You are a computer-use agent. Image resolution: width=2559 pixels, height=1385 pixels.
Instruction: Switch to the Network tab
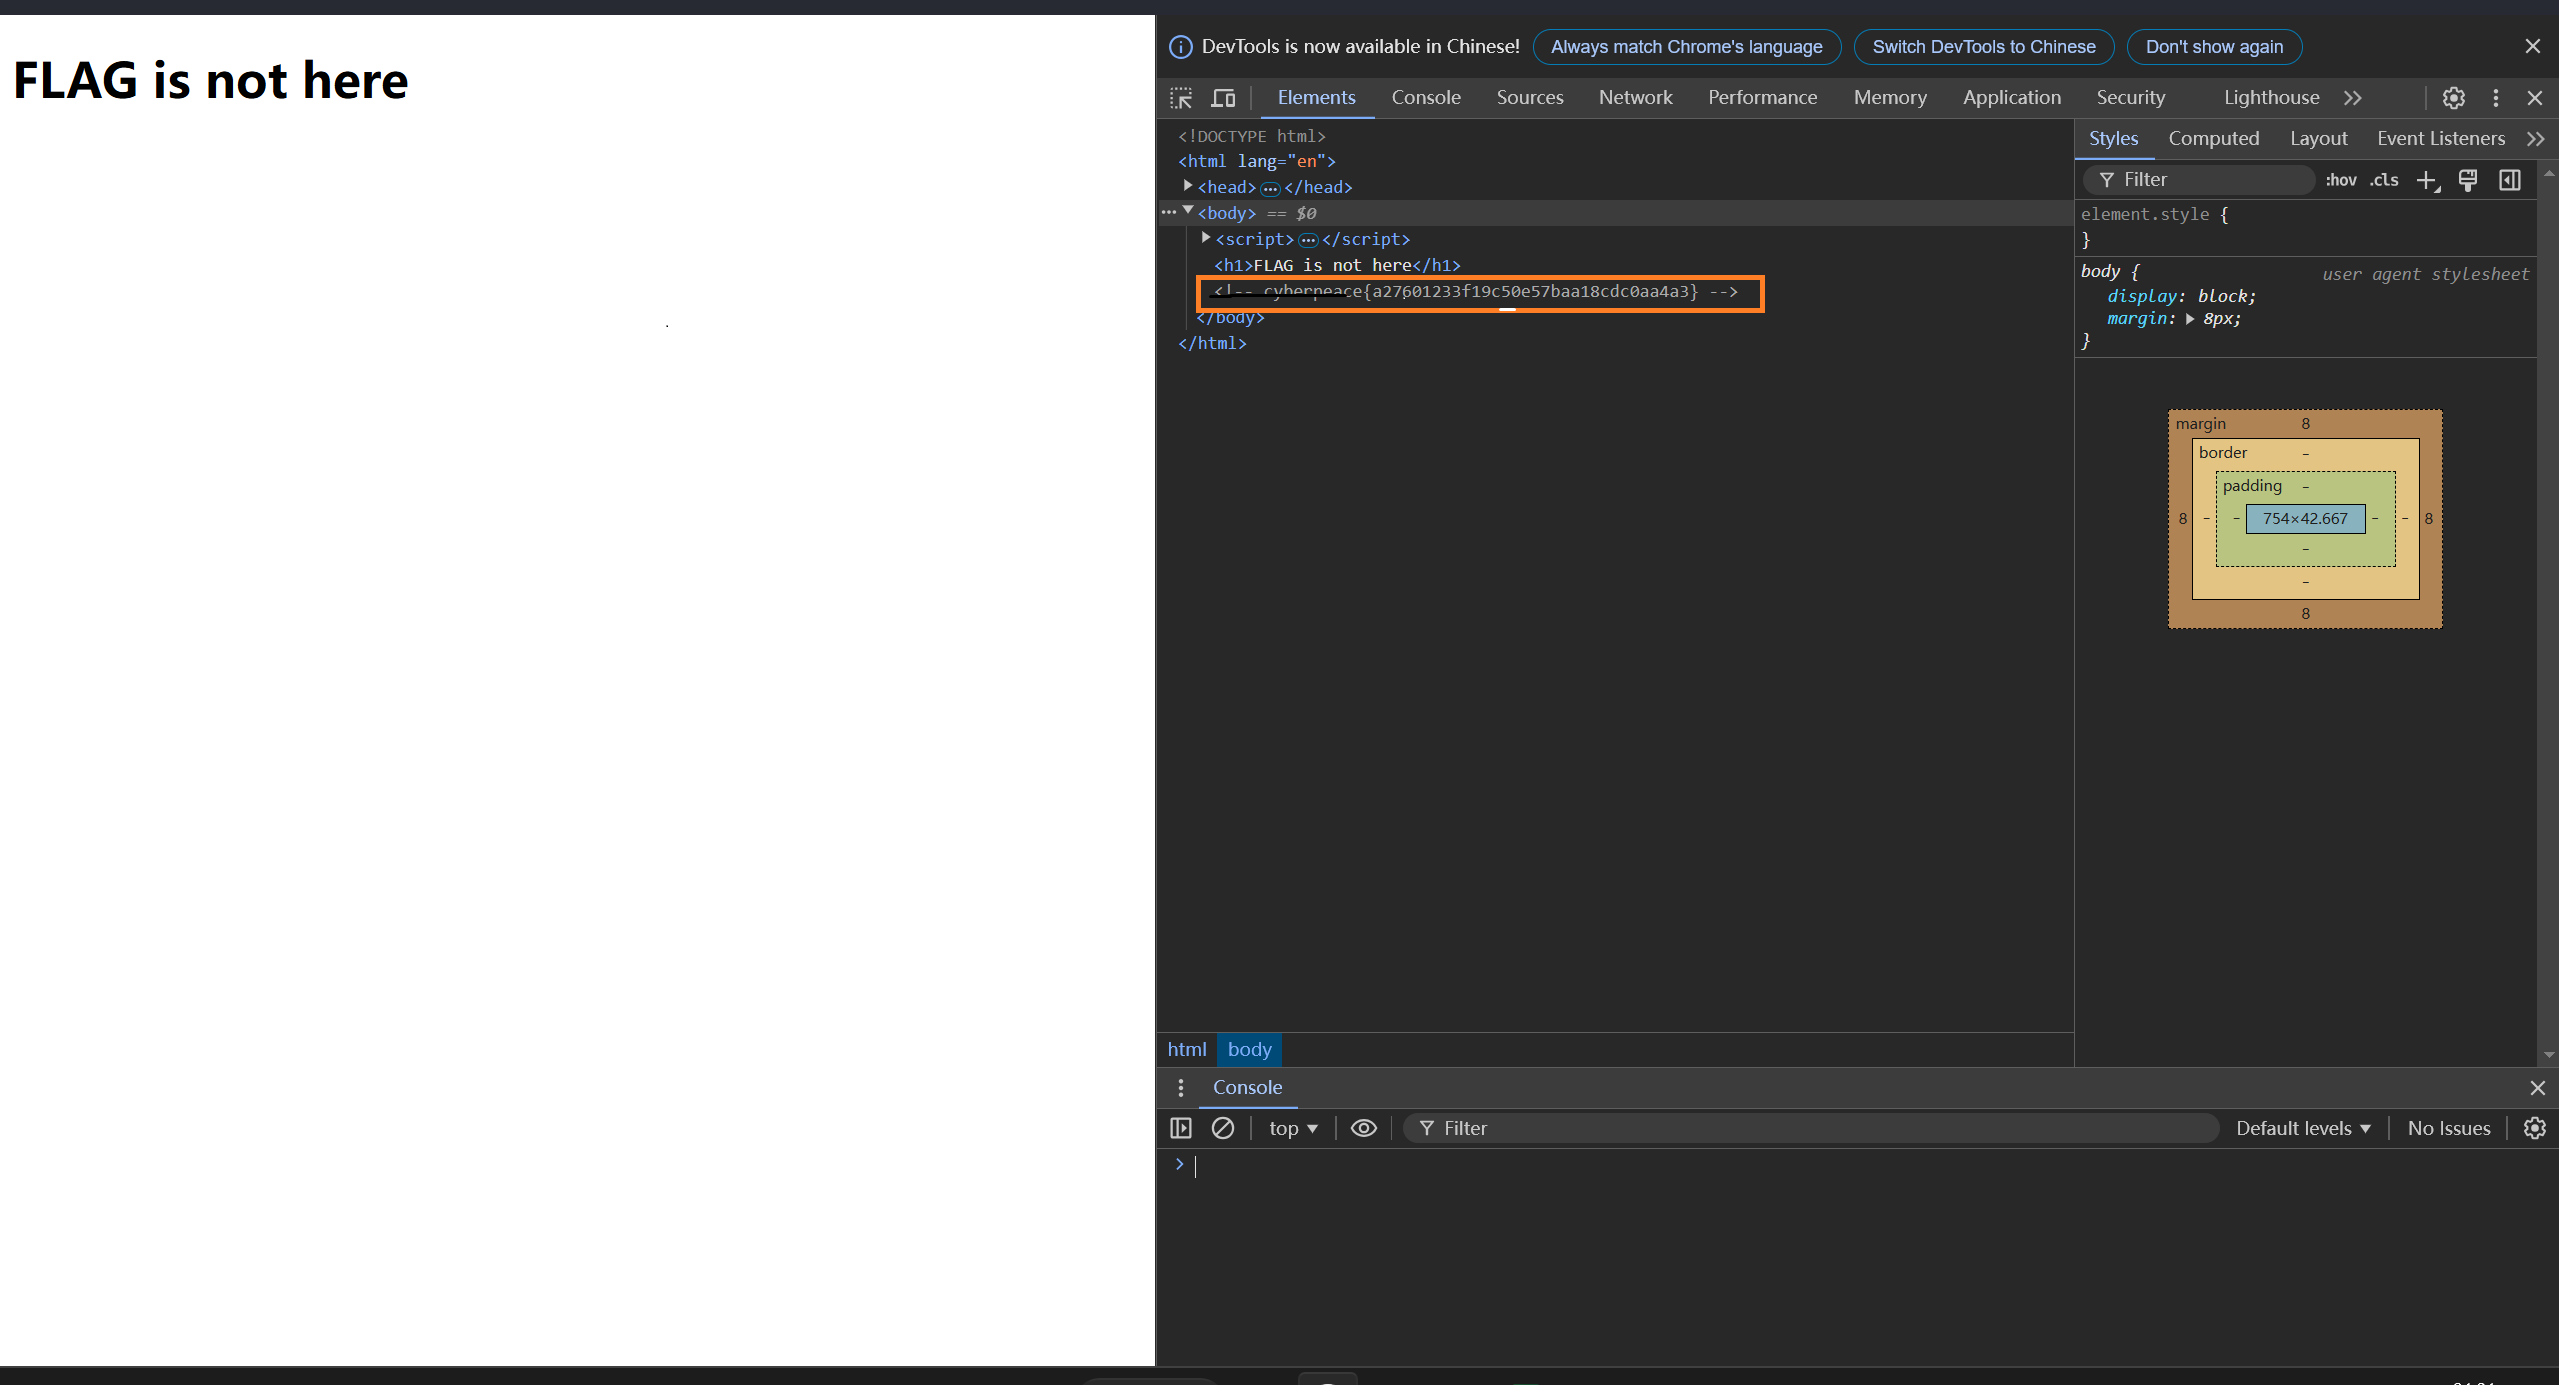(x=1635, y=98)
